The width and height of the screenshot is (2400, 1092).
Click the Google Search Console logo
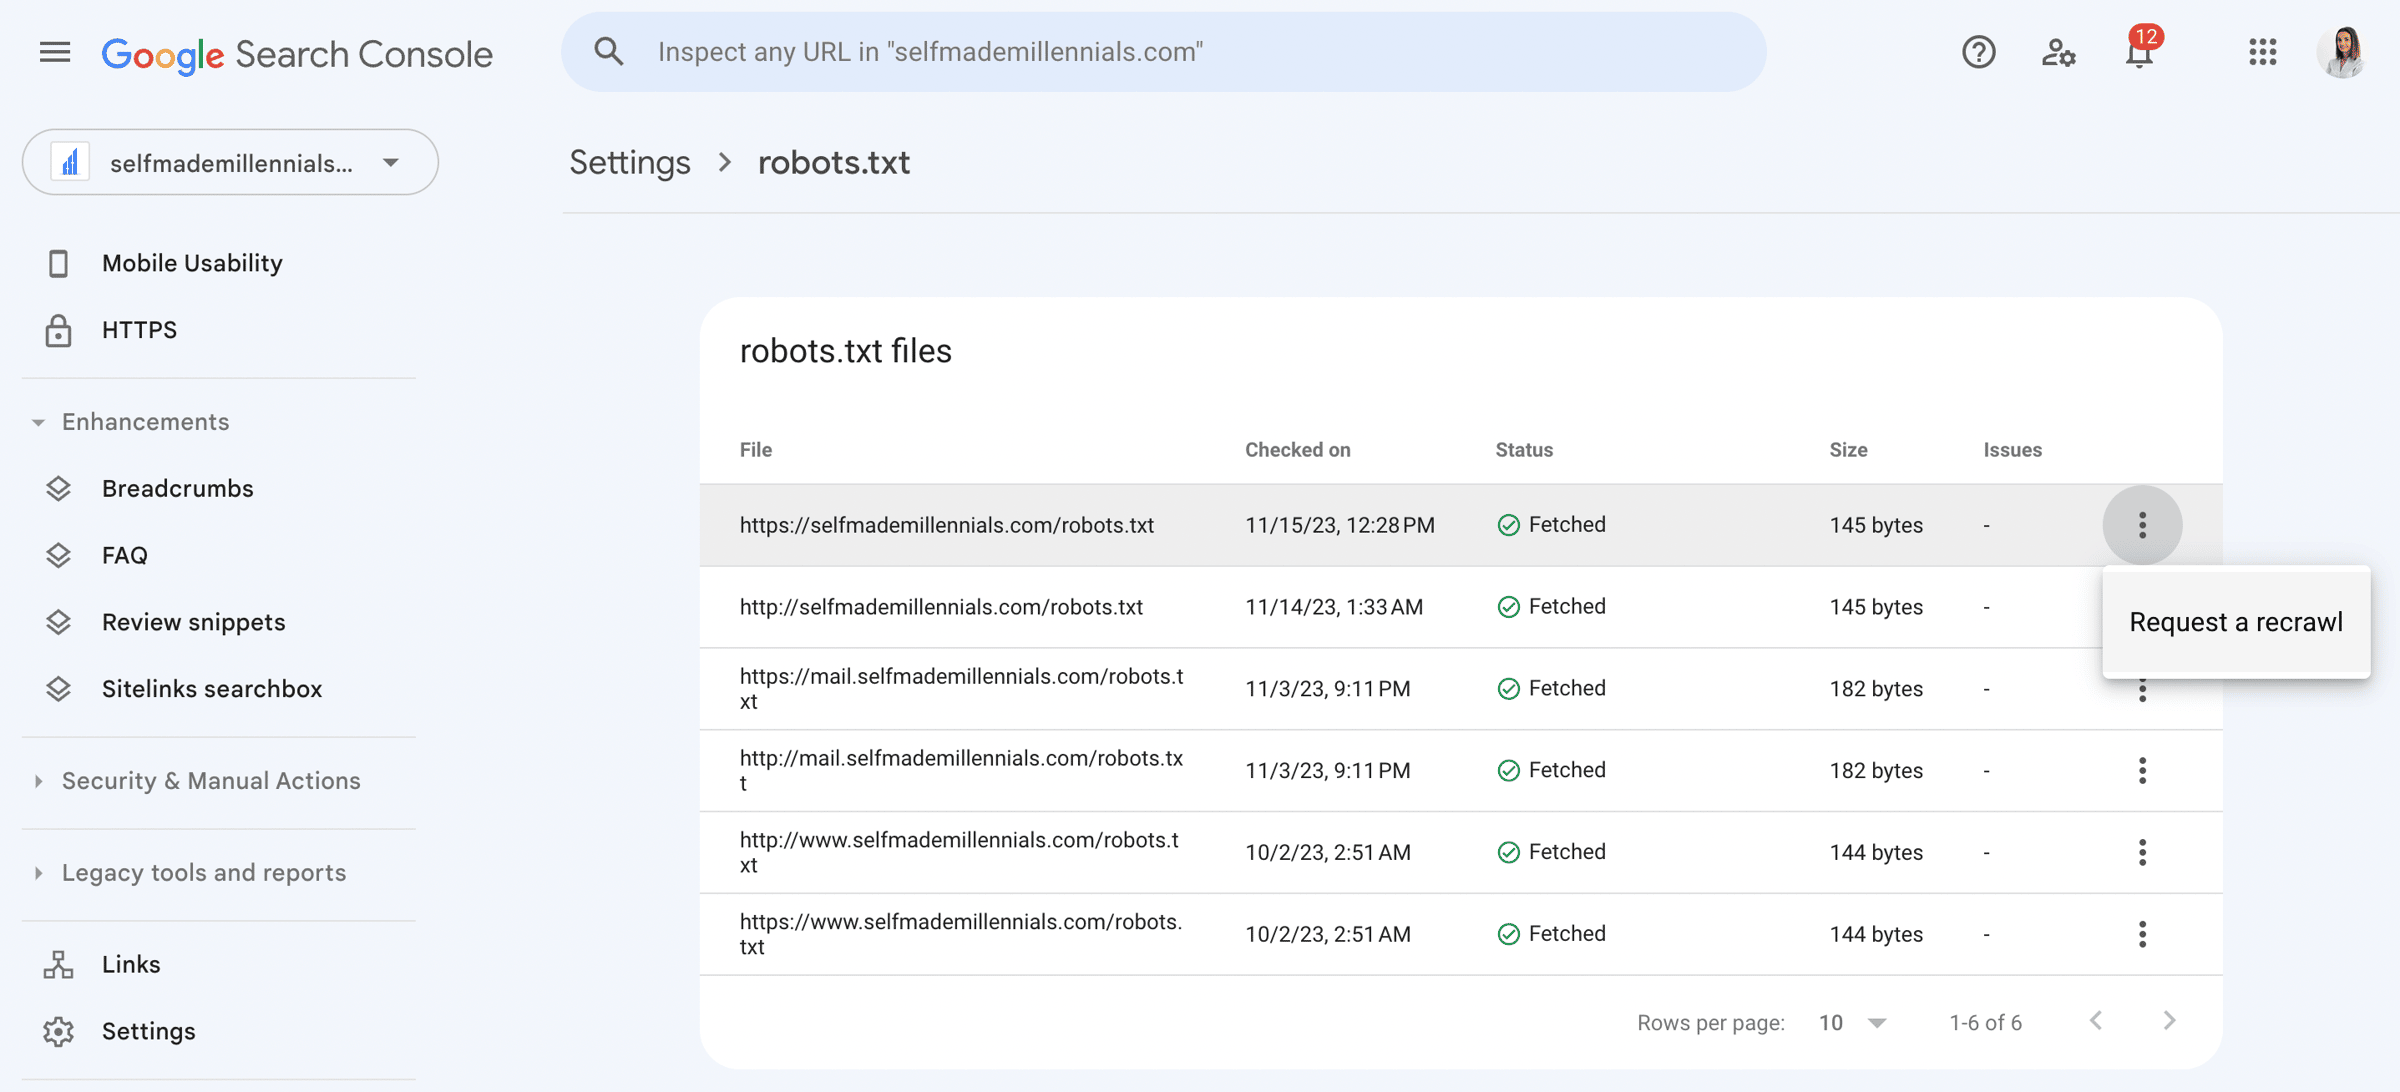coord(297,54)
